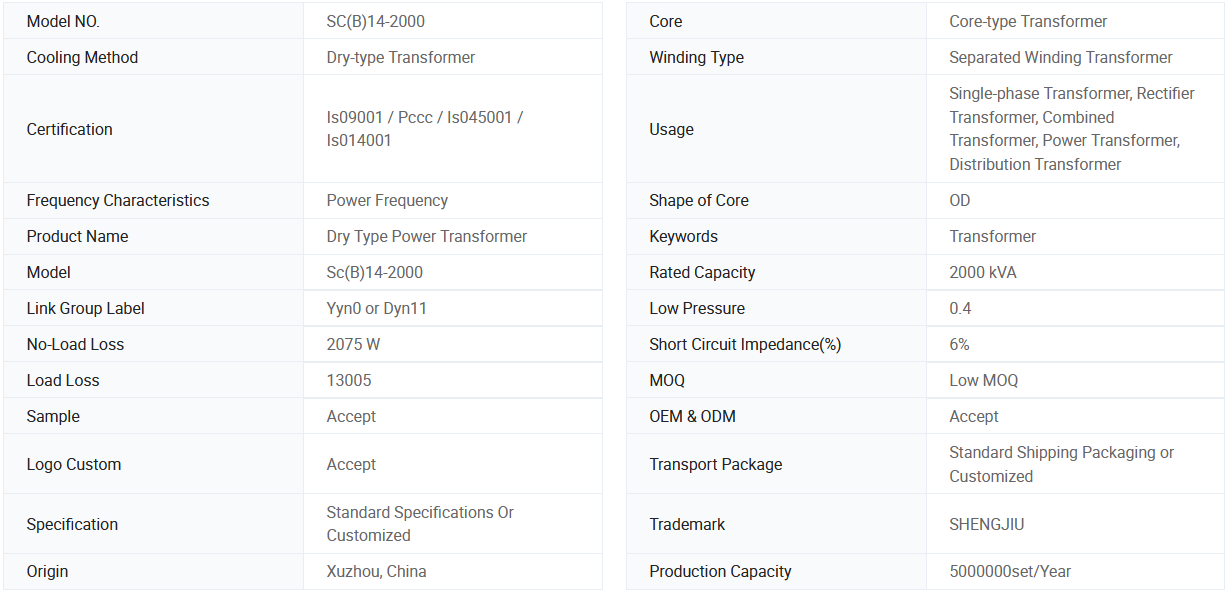Click the 2000 kVA rated capacity value

point(982,272)
